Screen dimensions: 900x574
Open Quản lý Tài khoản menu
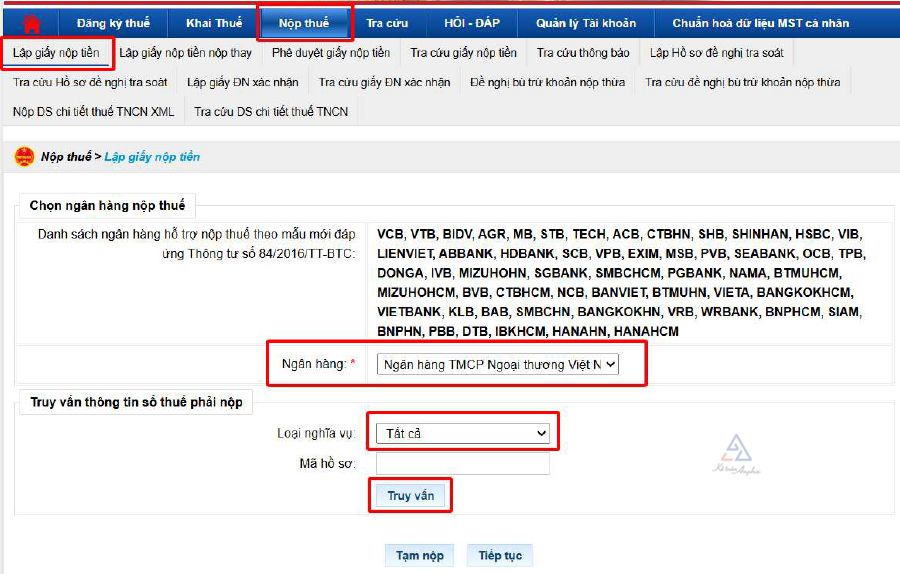(586, 24)
